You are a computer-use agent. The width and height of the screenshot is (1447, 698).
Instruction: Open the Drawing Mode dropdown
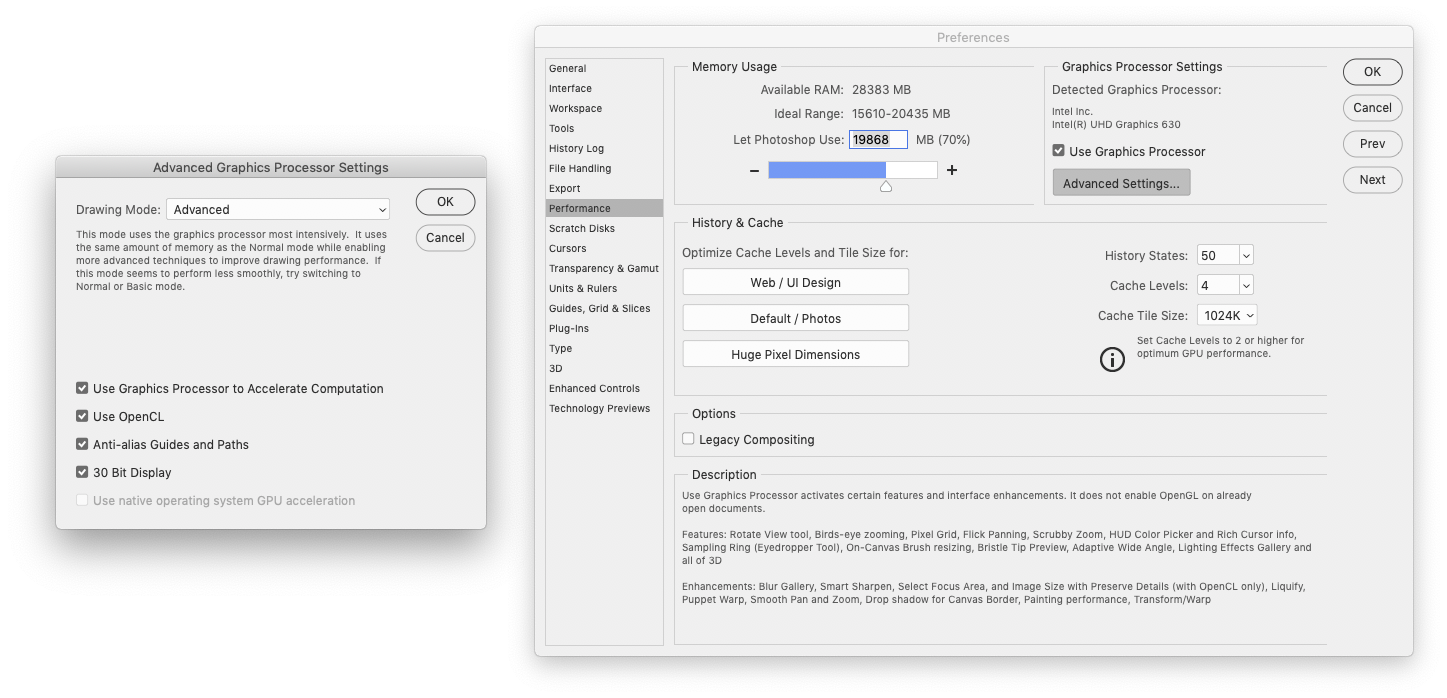click(278, 210)
